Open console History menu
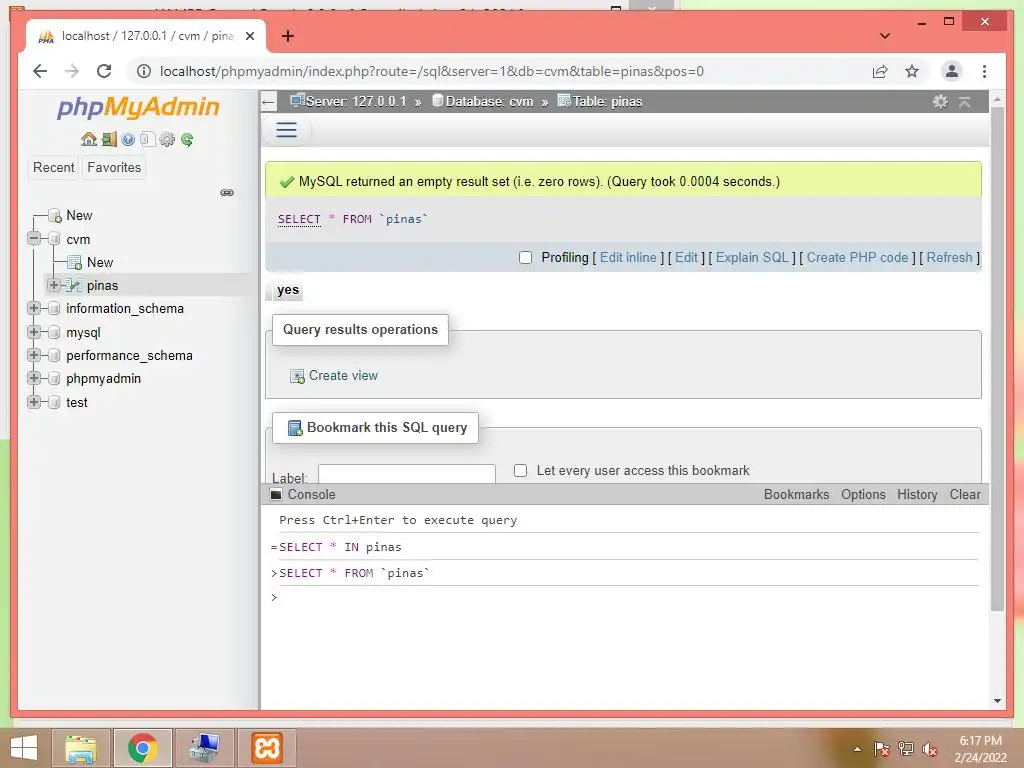This screenshot has width=1024, height=768. (917, 494)
